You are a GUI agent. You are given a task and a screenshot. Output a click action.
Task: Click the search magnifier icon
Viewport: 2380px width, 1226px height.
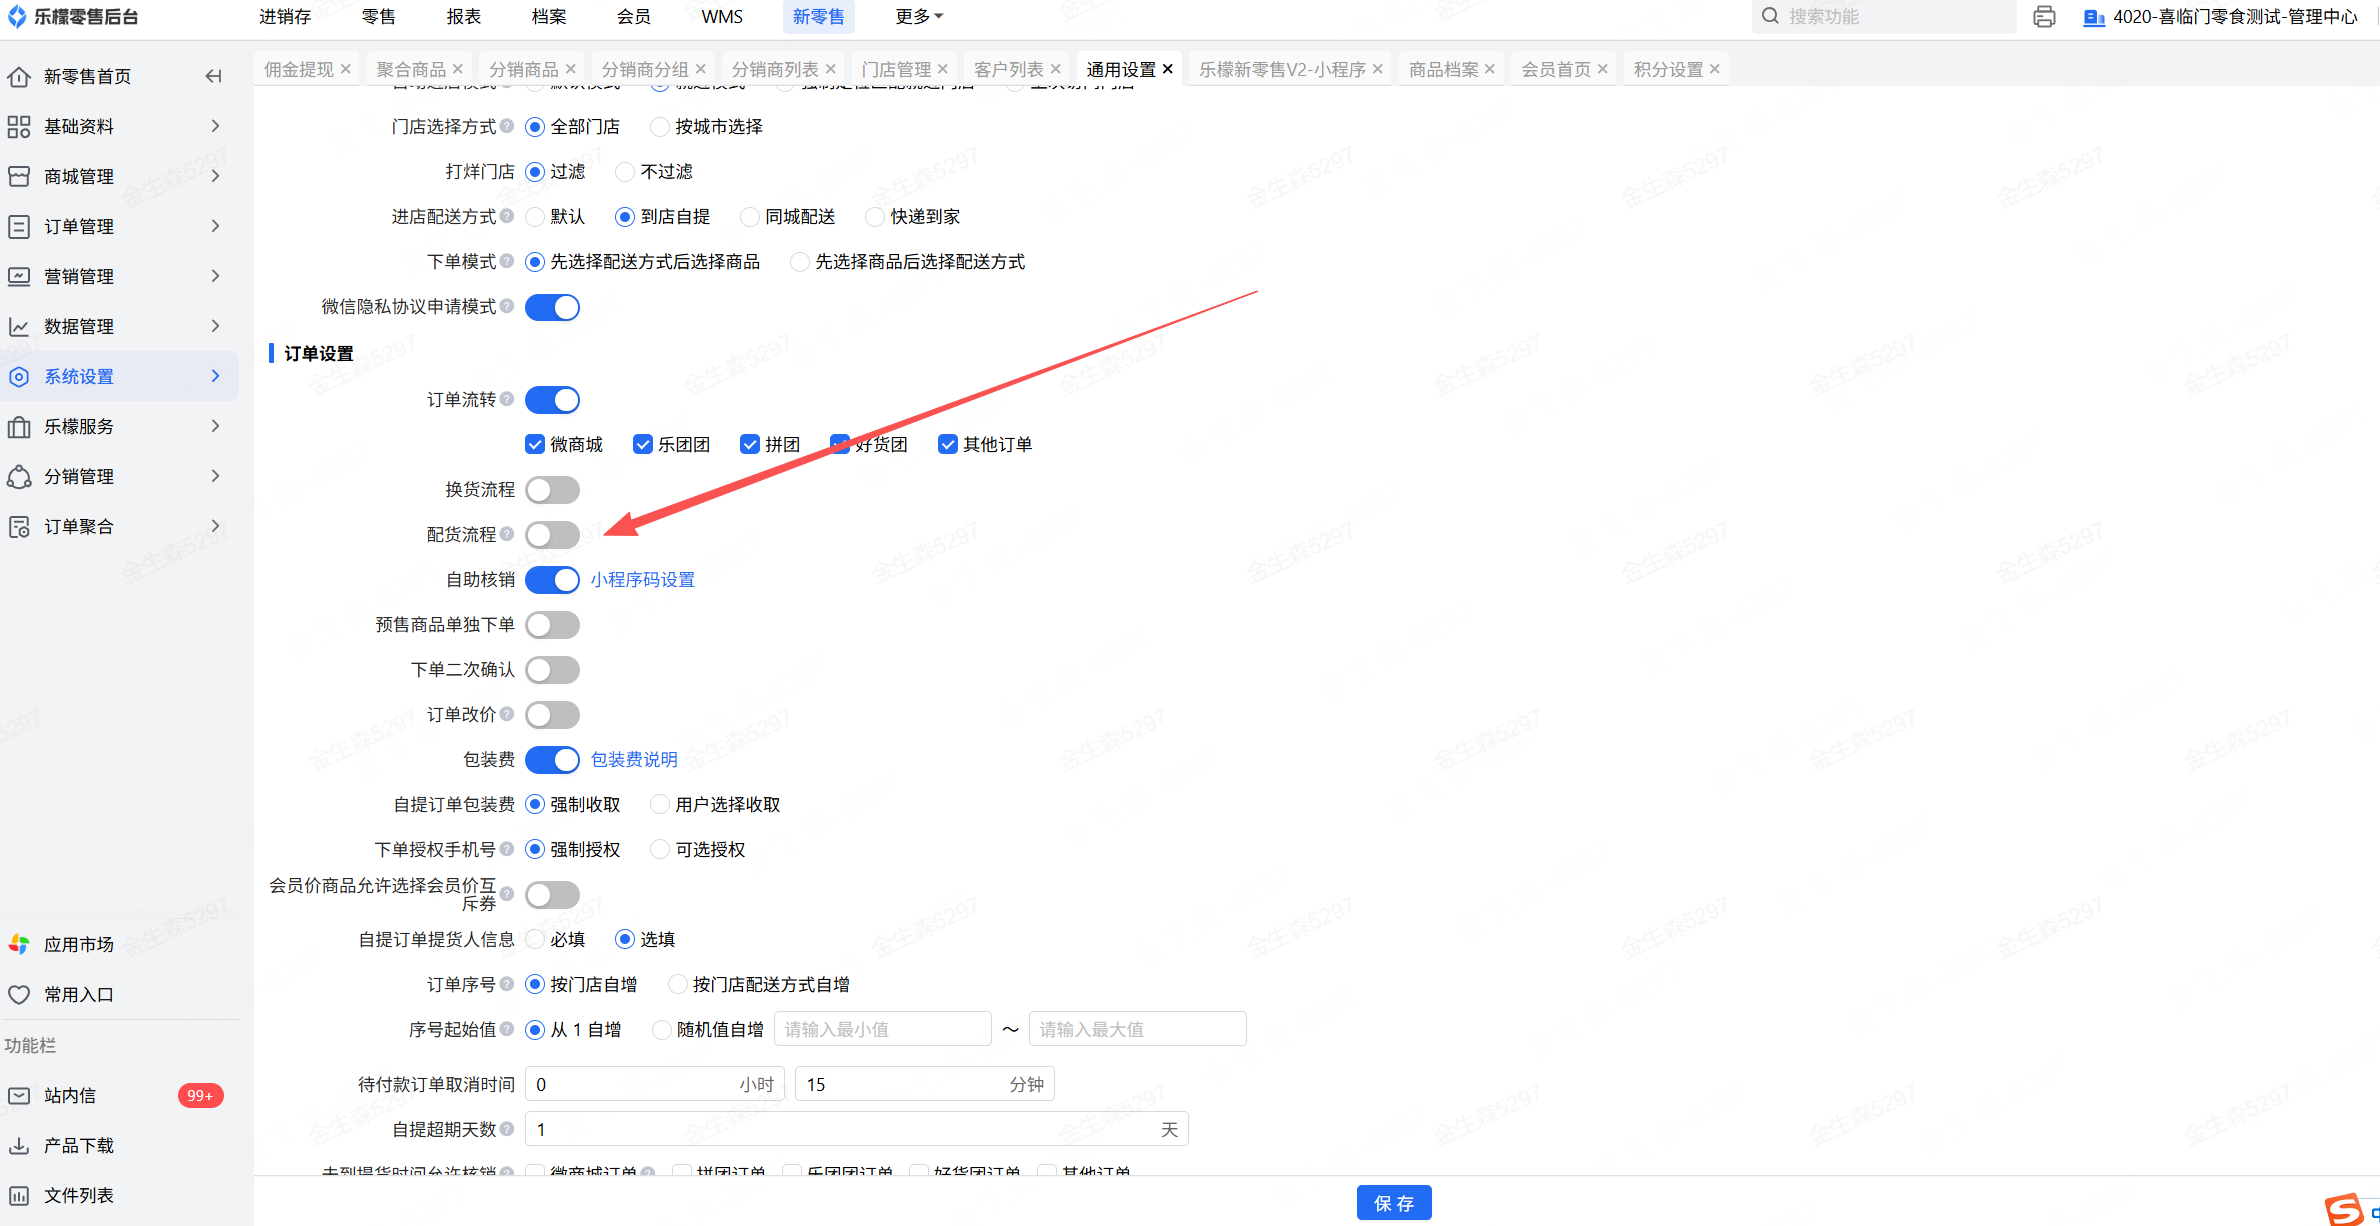pyautogui.click(x=1770, y=17)
